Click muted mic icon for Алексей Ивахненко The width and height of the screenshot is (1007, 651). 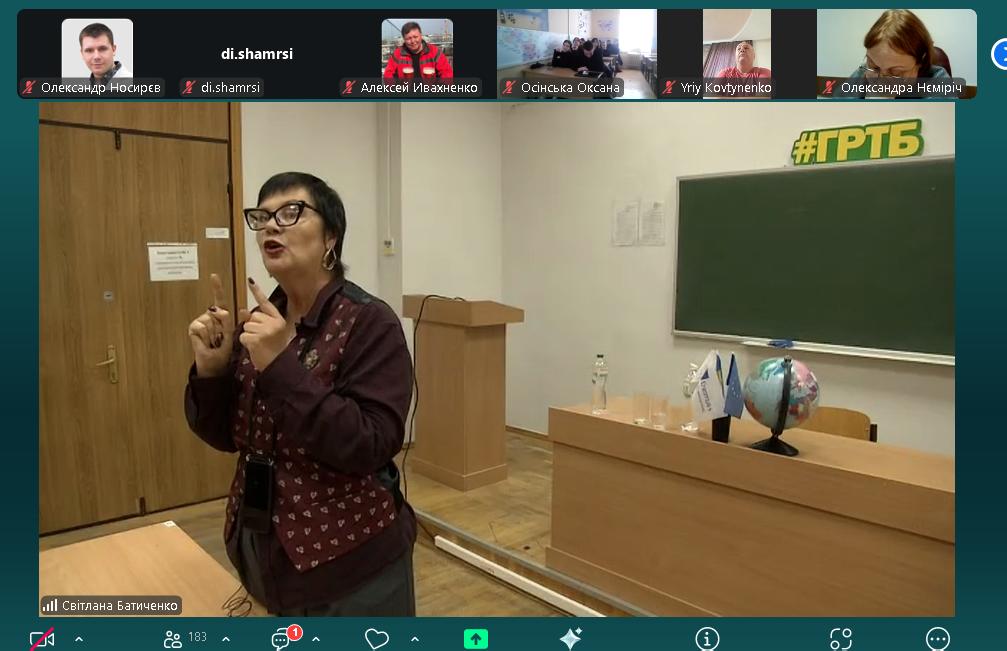click(349, 87)
